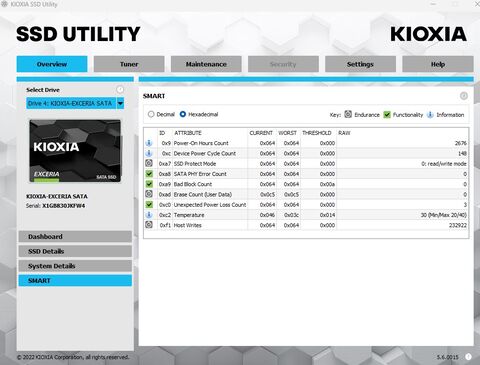The width and height of the screenshot is (480, 365).
Task: Select the SMART sidebar button
Action: 75,281
